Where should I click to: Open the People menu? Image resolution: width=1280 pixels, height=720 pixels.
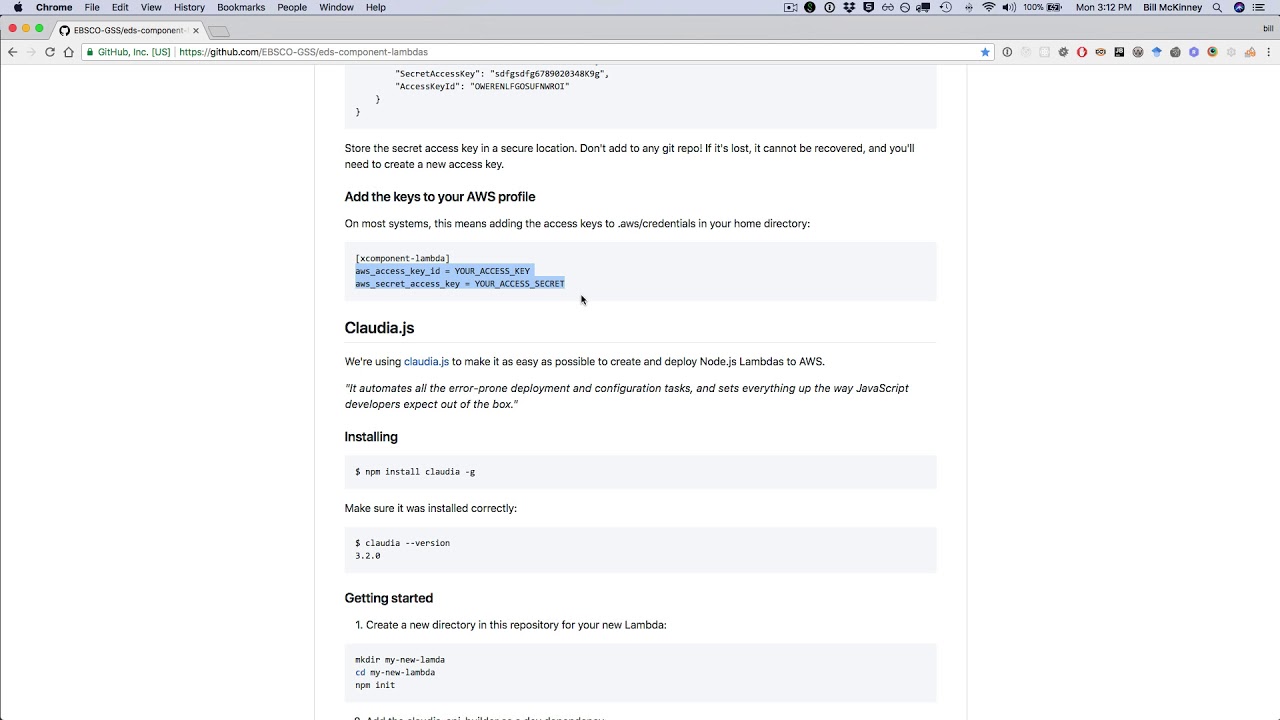pyautogui.click(x=292, y=7)
